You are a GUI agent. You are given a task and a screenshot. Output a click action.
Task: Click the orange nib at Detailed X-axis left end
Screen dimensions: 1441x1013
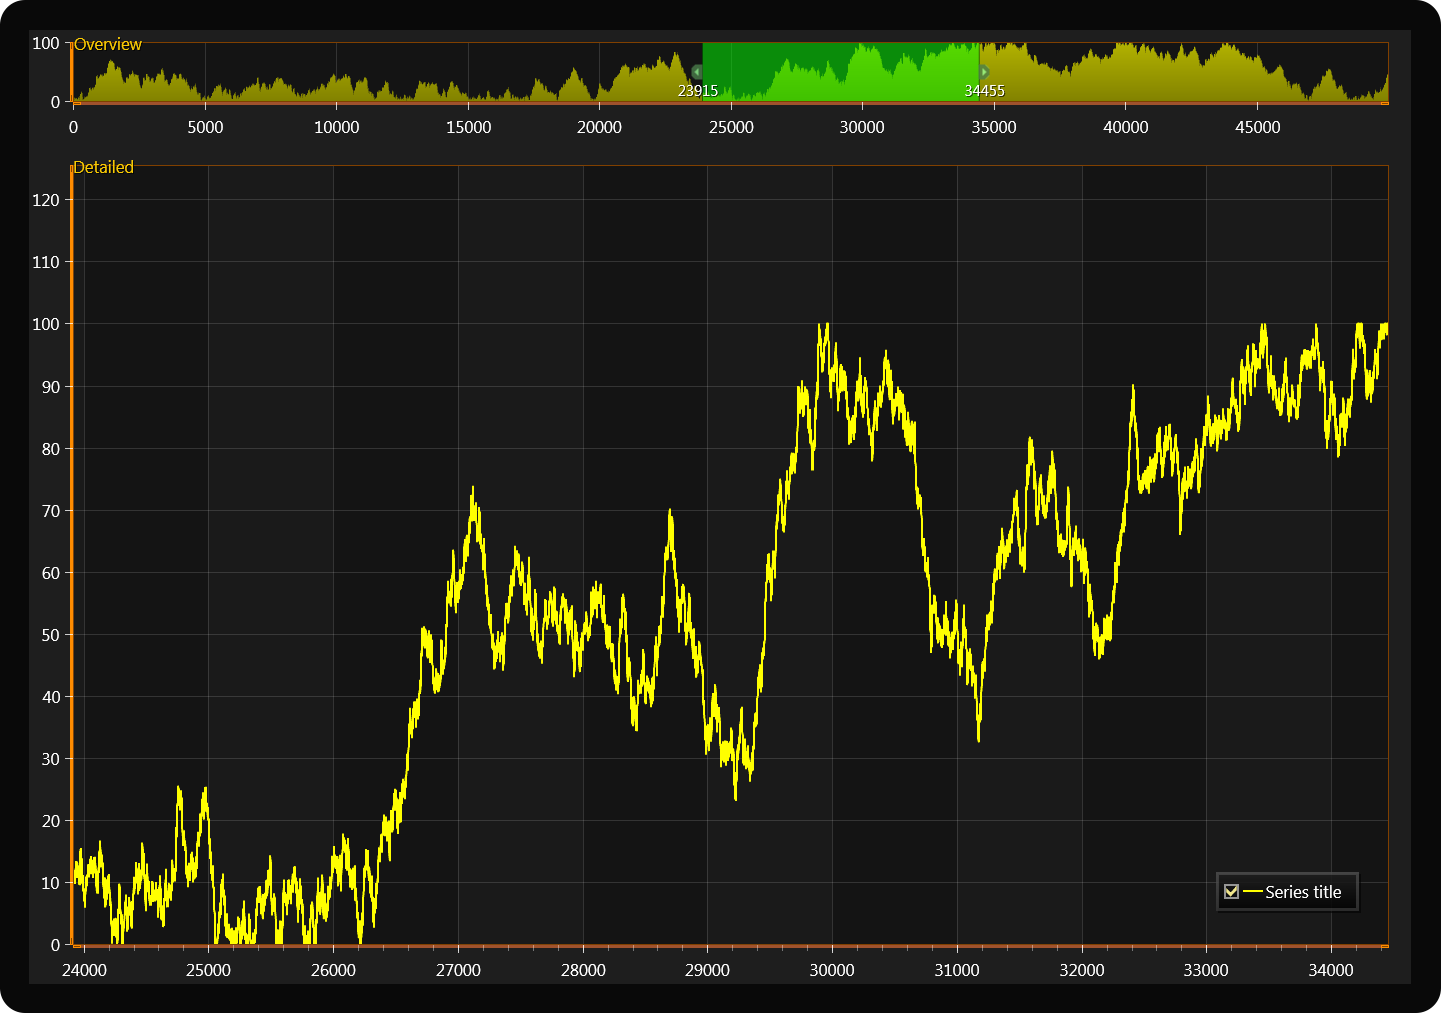click(77, 945)
